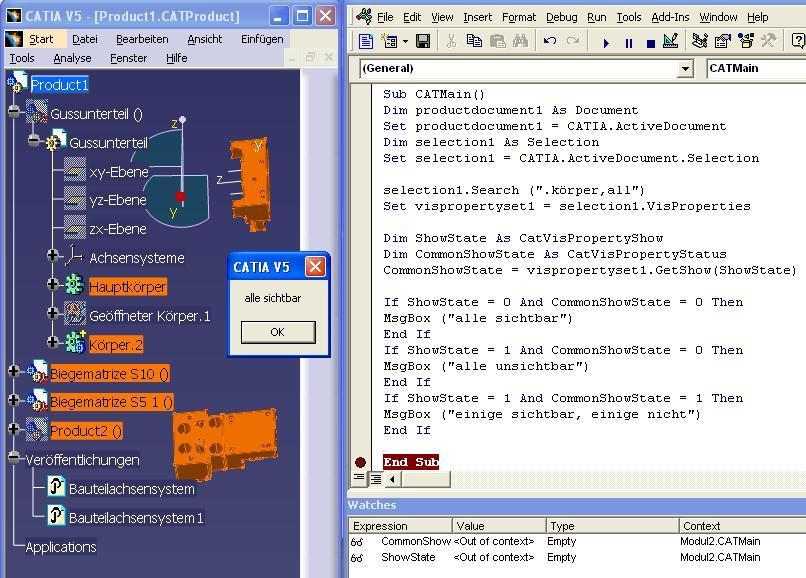
Task: Click the Undo icon
Action: pyautogui.click(x=550, y=41)
